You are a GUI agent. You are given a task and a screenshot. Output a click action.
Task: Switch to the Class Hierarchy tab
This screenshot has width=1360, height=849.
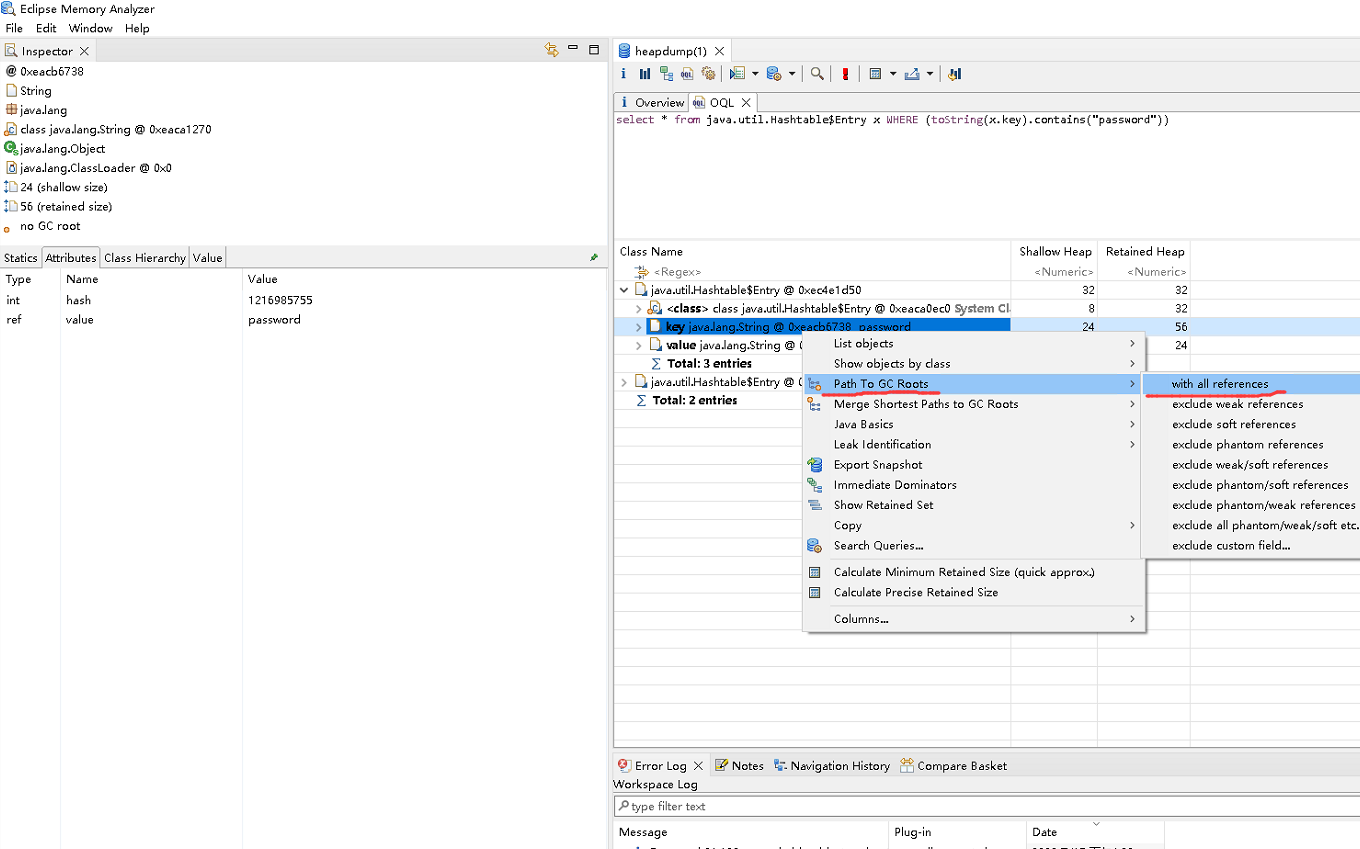(x=145, y=257)
